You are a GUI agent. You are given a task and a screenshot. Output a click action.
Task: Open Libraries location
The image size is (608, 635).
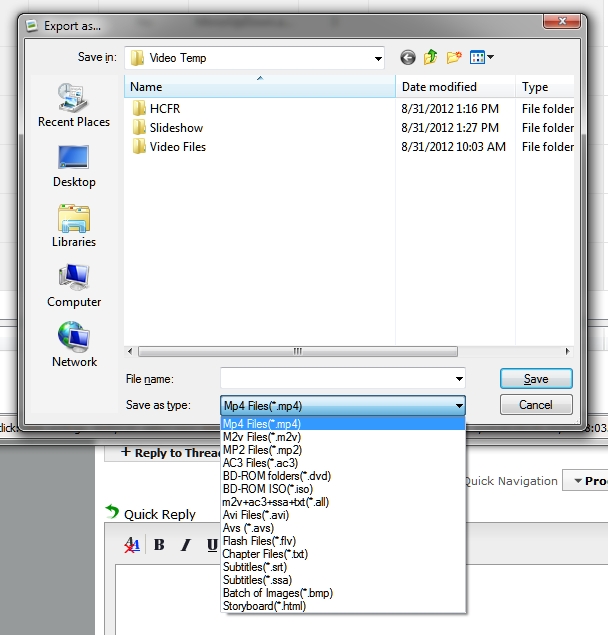(74, 226)
